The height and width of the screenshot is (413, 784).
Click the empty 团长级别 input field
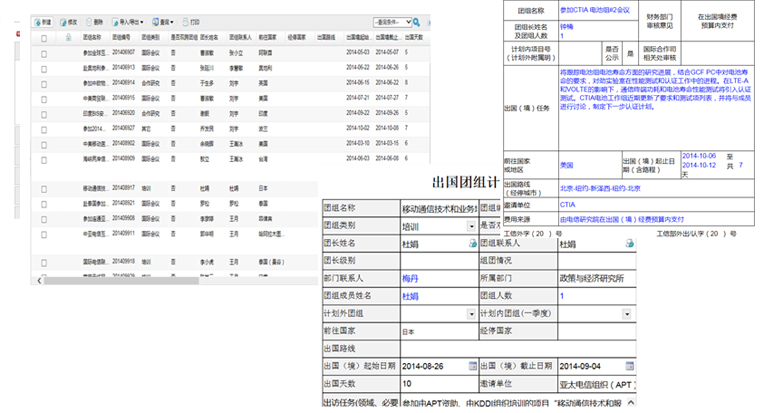(439, 261)
